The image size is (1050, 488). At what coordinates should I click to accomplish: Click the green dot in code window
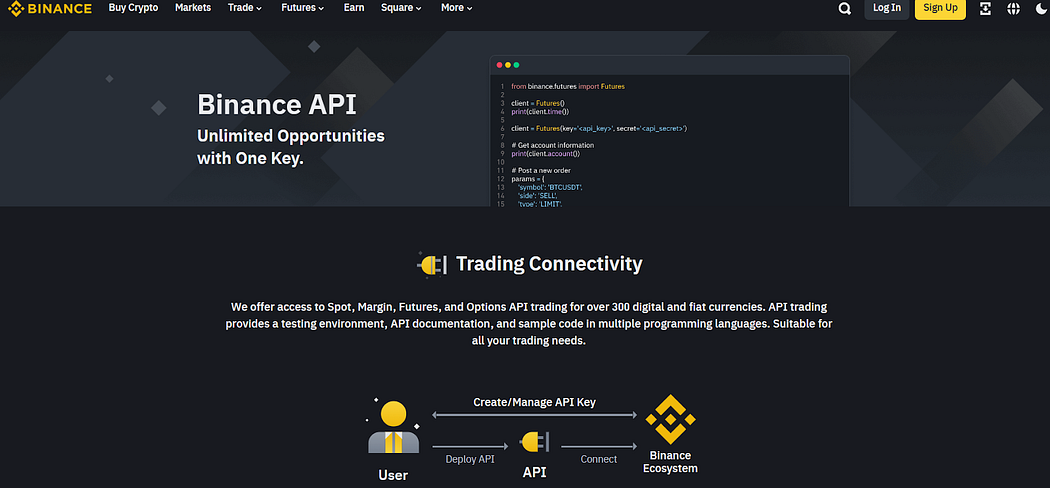click(x=516, y=65)
